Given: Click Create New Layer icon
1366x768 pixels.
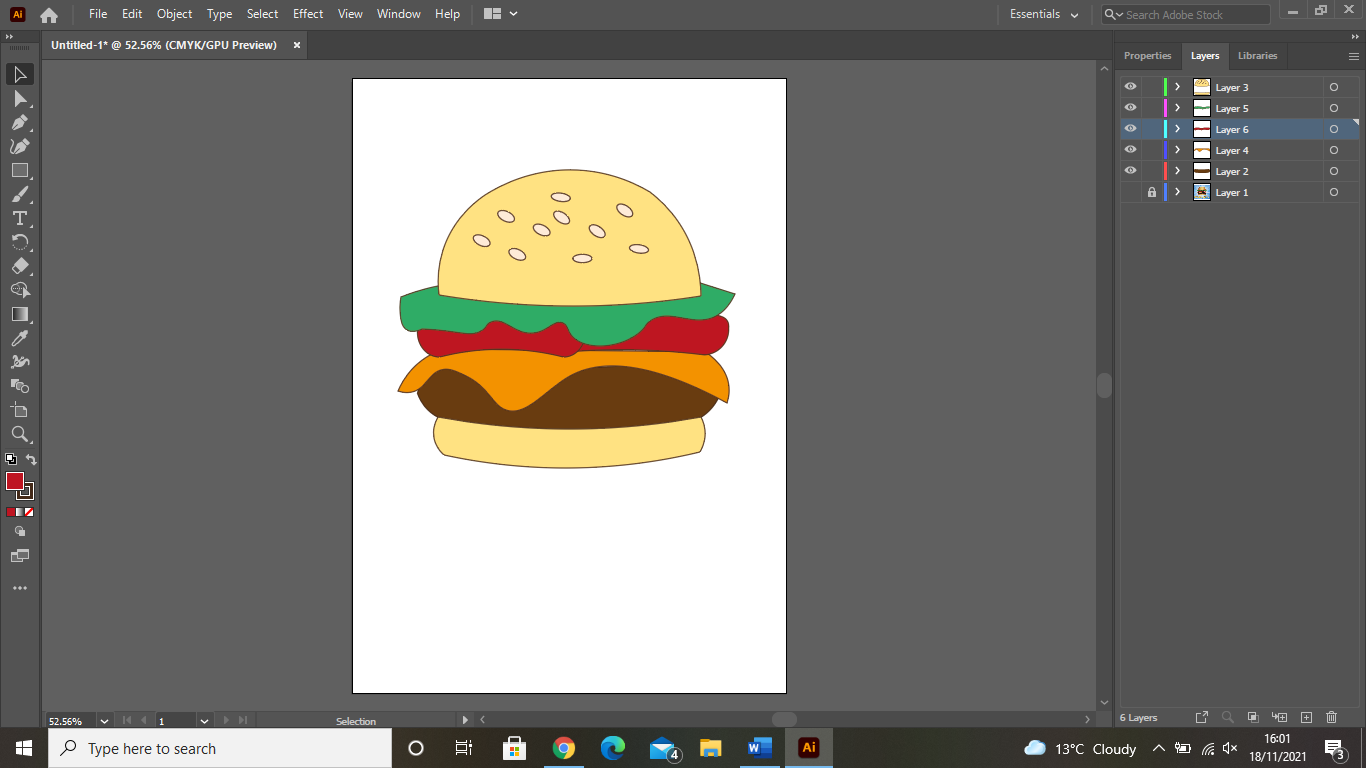Looking at the screenshot, I should [x=1306, y=718].
